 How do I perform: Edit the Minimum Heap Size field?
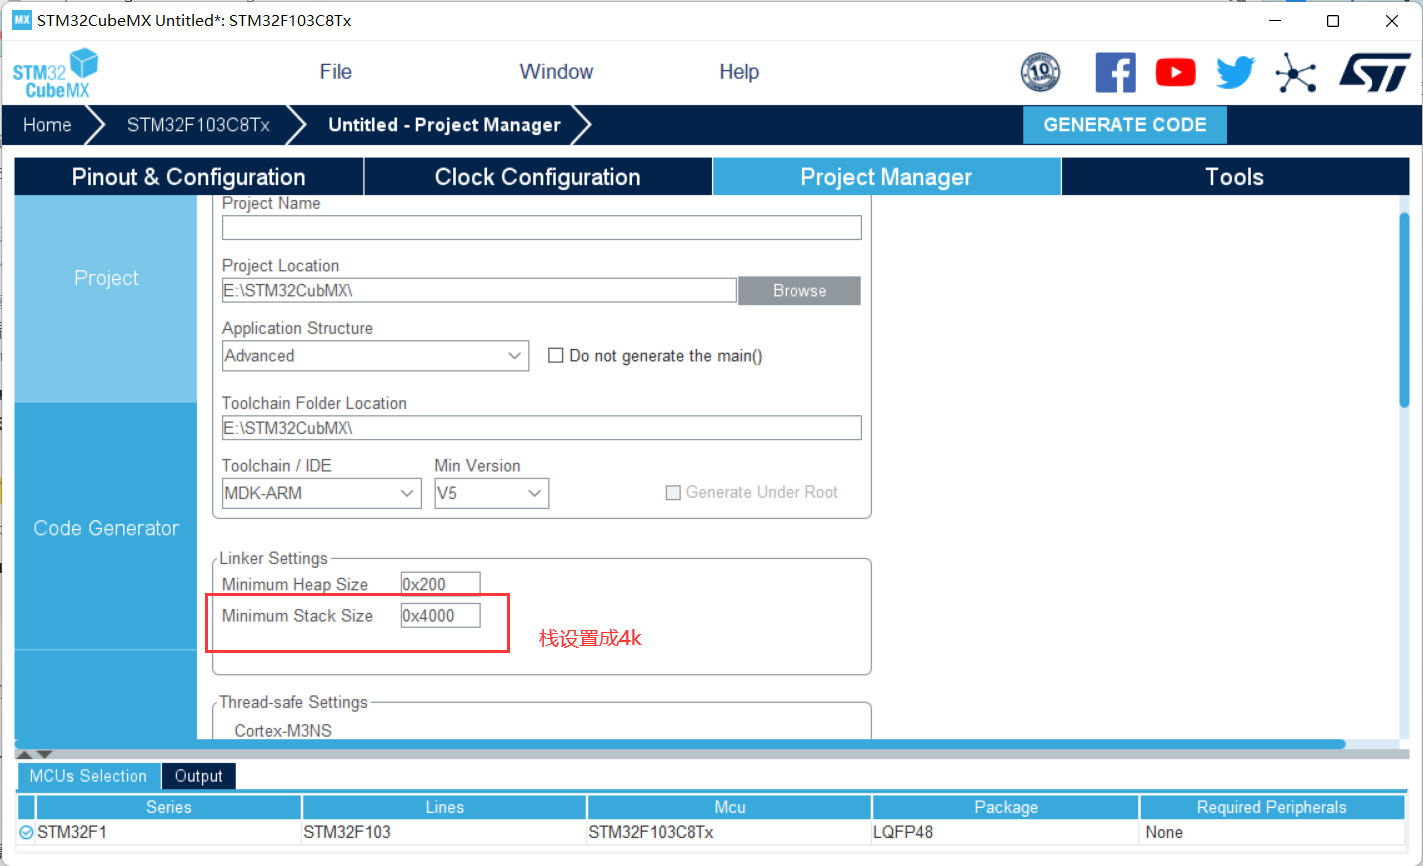(440, 584)
